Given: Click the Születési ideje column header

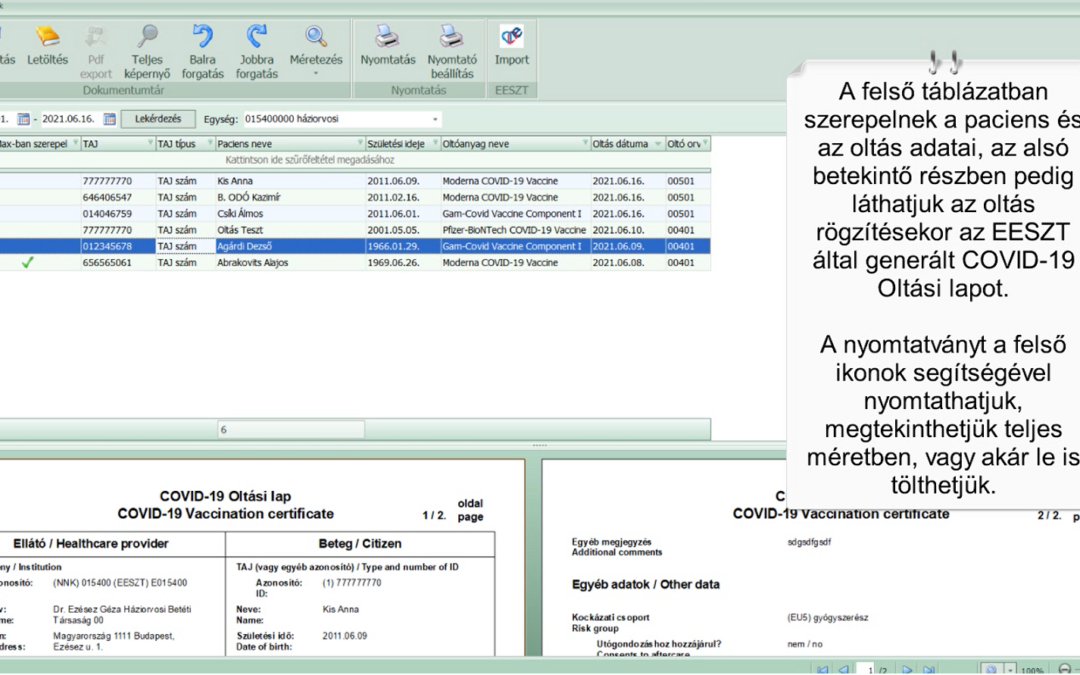Looking at the screenshot, I should coord(395,144).
